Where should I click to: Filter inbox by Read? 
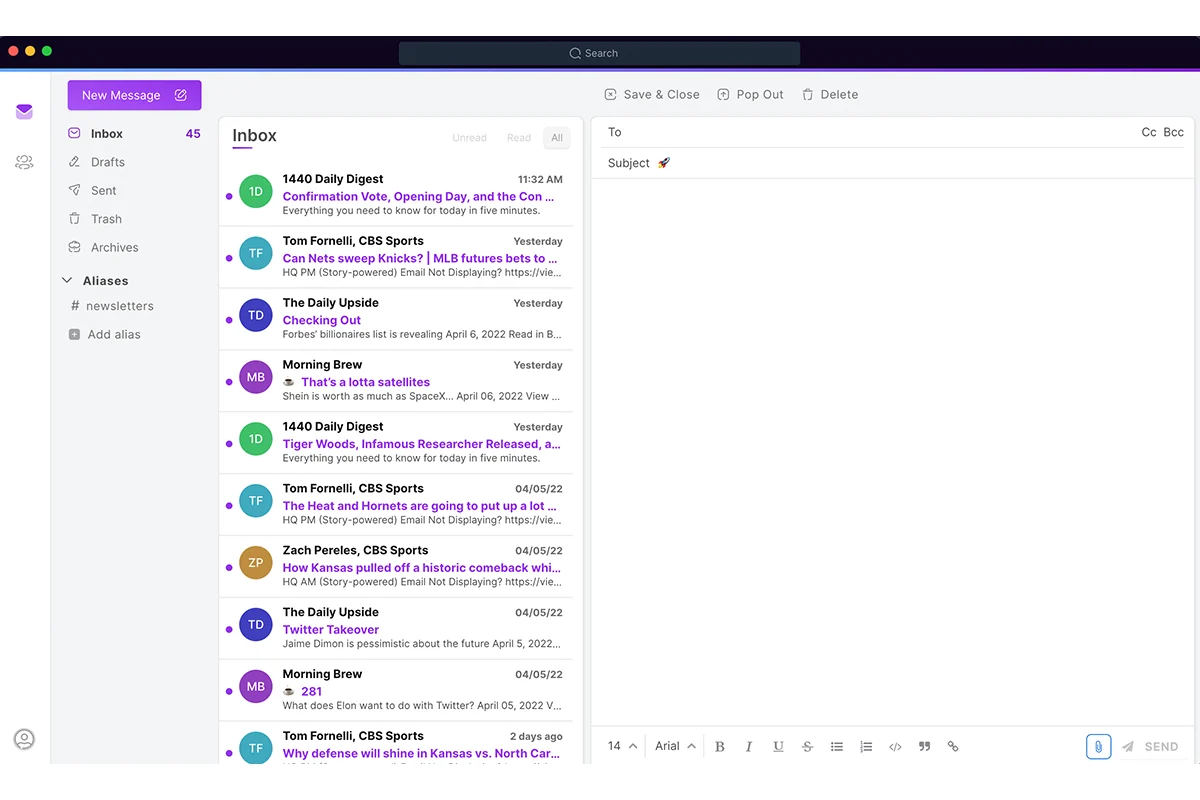tap(519, 138)
